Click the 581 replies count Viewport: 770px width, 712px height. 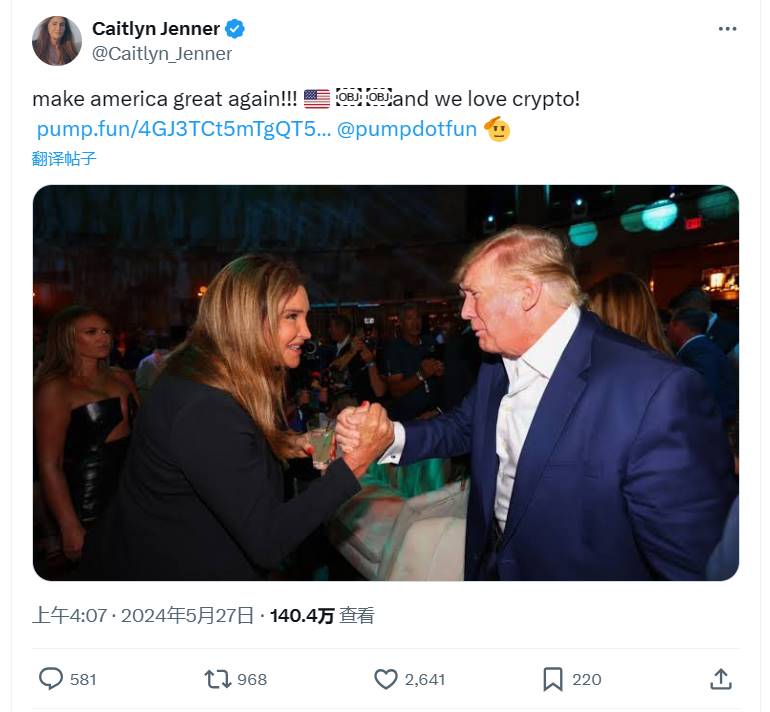point(83,680)
